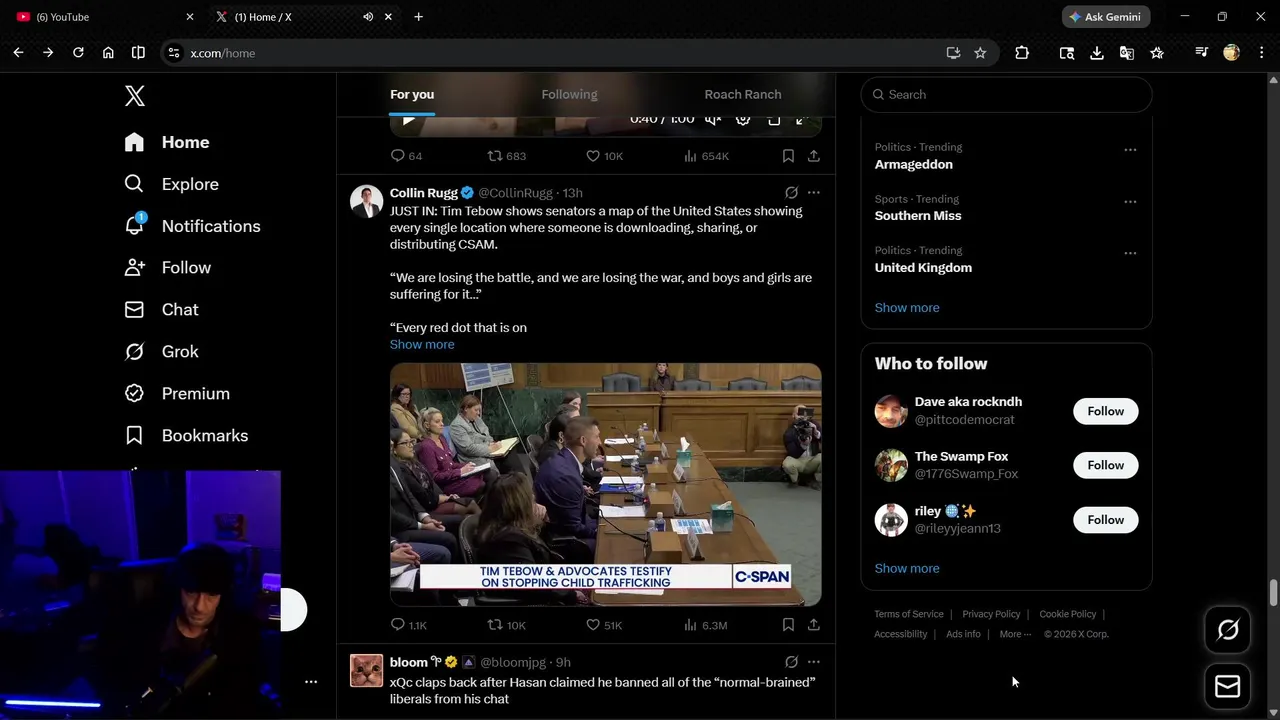The width and height of the screenshot is (1280, 720).
Task: Open Collin Rugg's profile avatar
Action: click(x=367, y=202)
